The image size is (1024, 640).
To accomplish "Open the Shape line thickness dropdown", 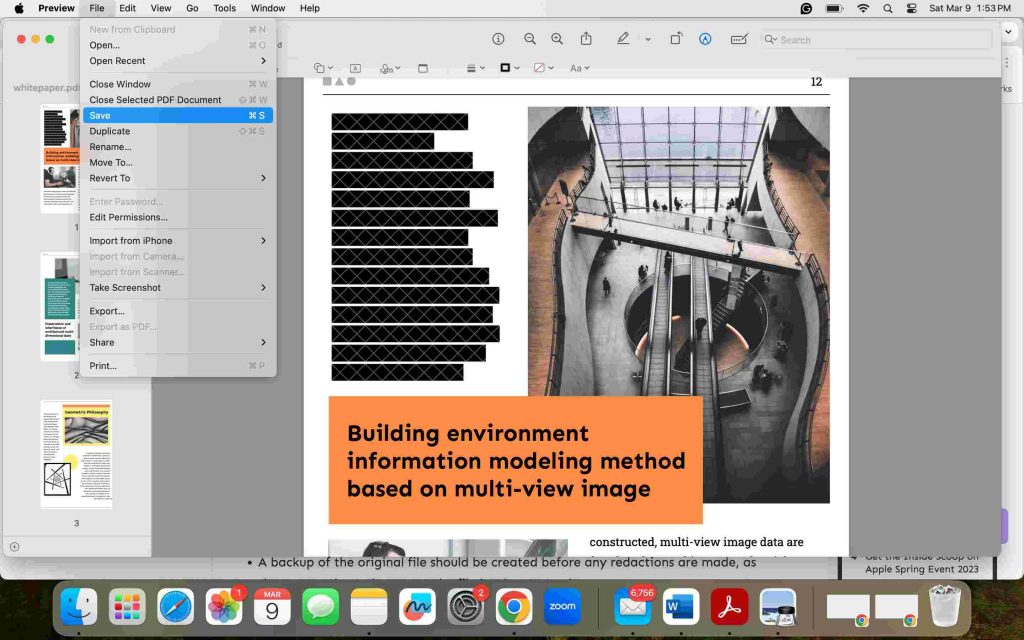I will pos(472,68).
